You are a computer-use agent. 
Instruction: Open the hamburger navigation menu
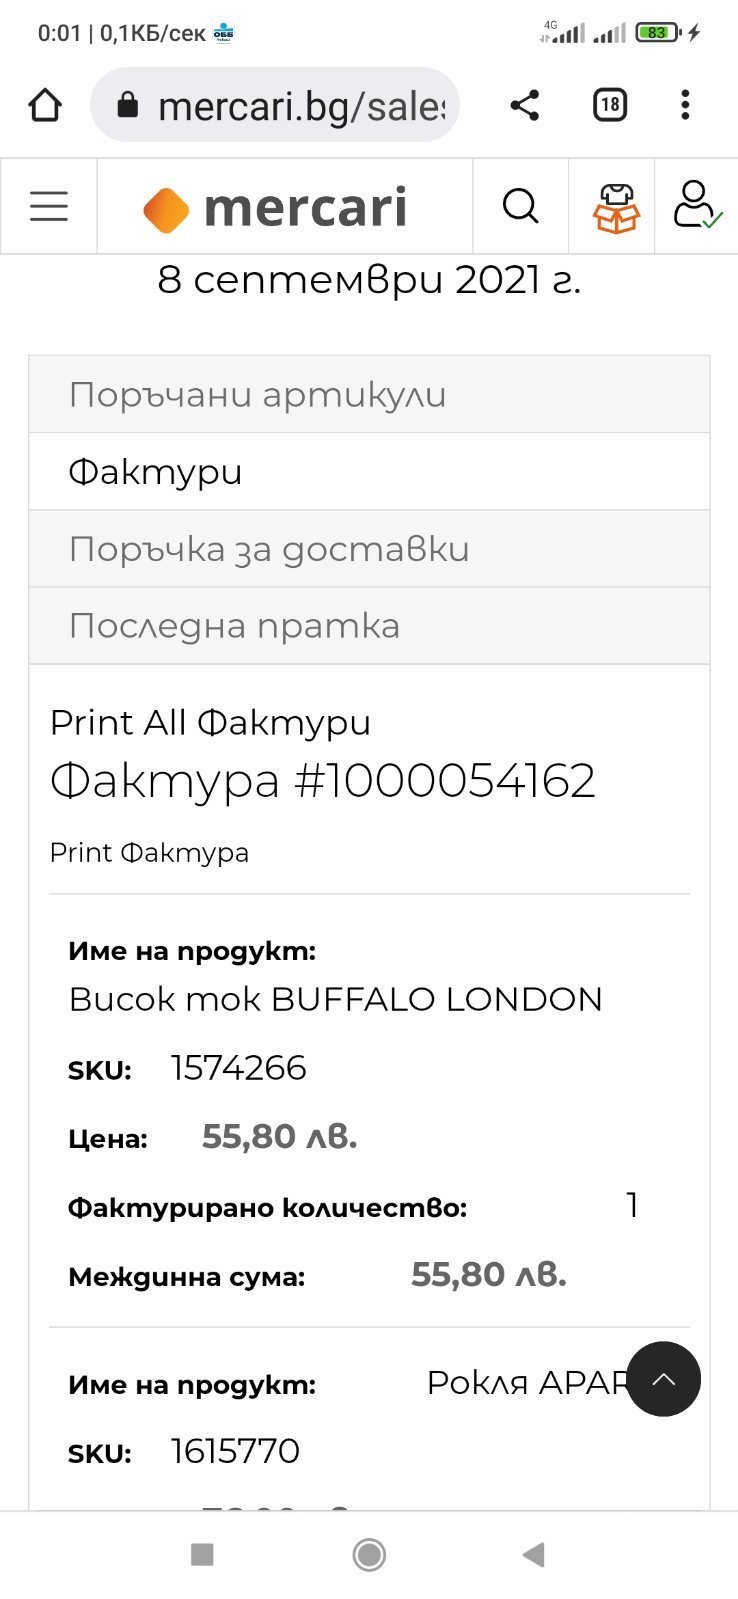[48, 207]
